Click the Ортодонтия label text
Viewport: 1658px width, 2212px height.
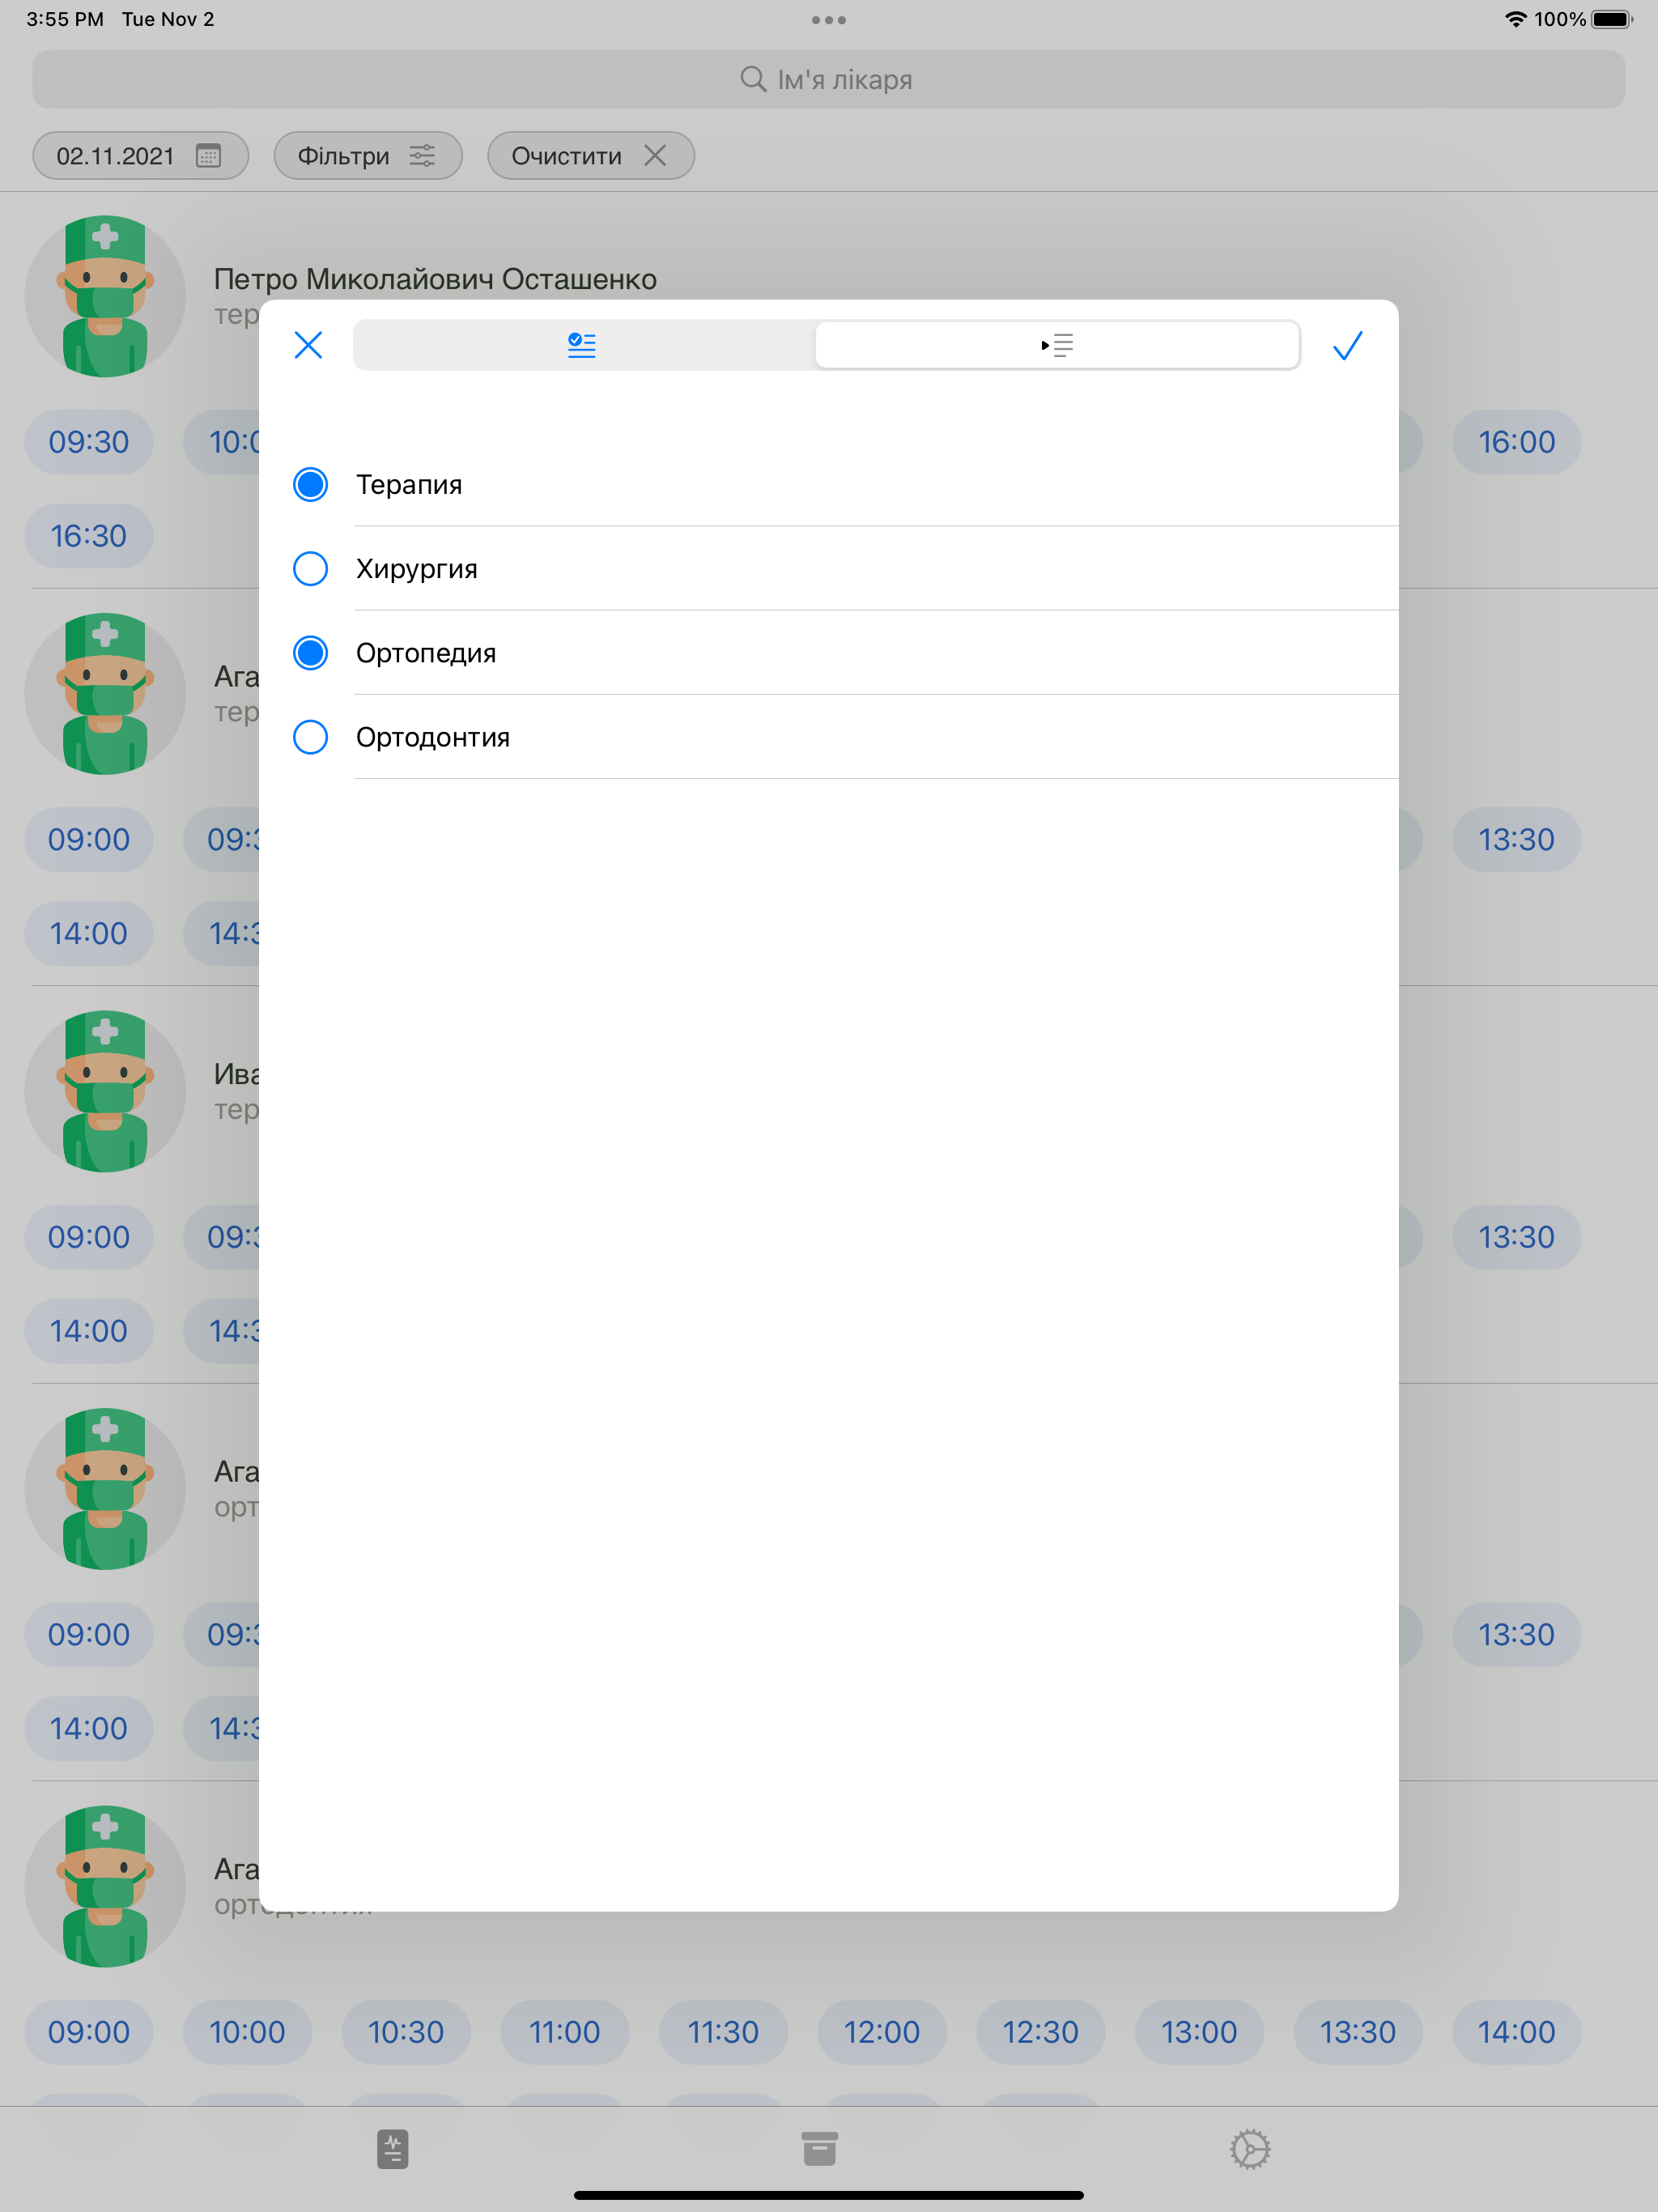coord(433,737)
